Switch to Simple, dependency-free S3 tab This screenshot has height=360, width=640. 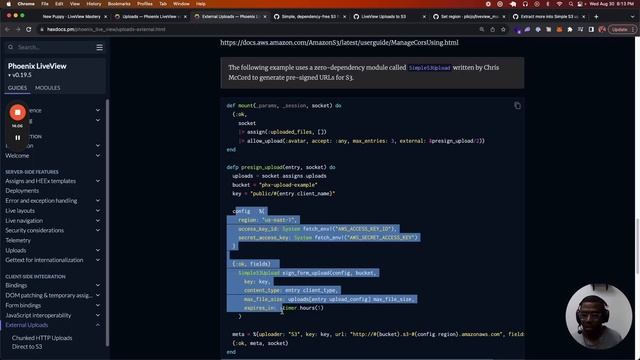308,17
